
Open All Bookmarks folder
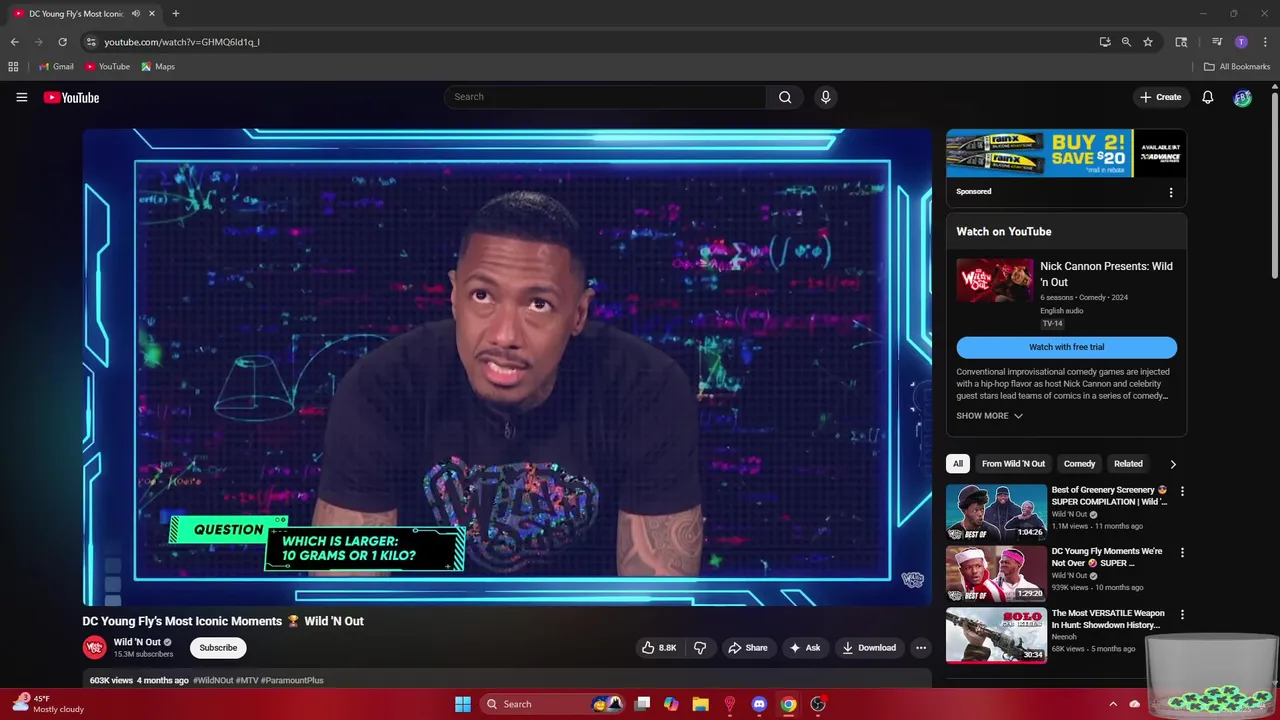(x=1237, y=67)
